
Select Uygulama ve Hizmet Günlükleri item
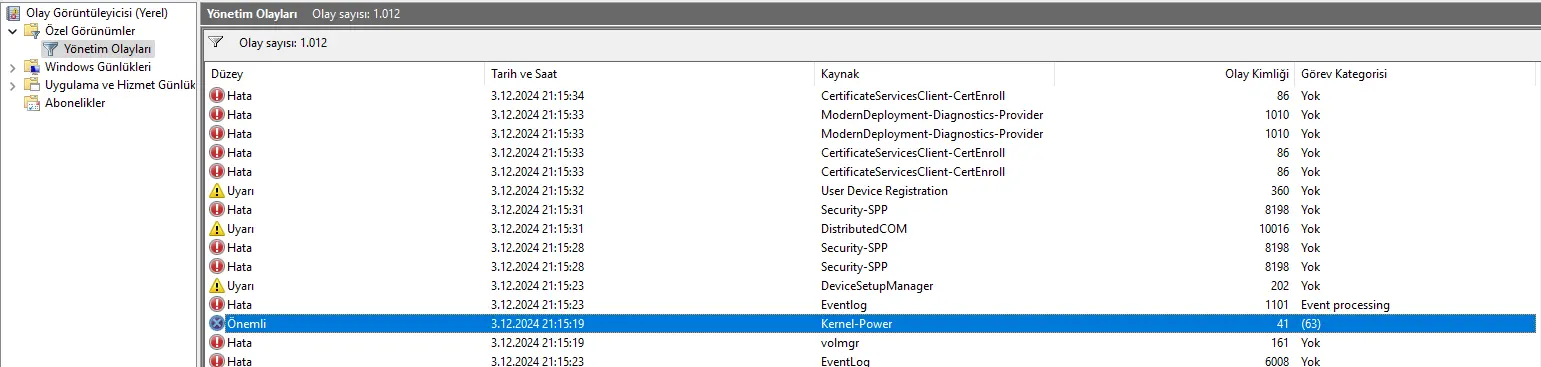coord(120,85)
